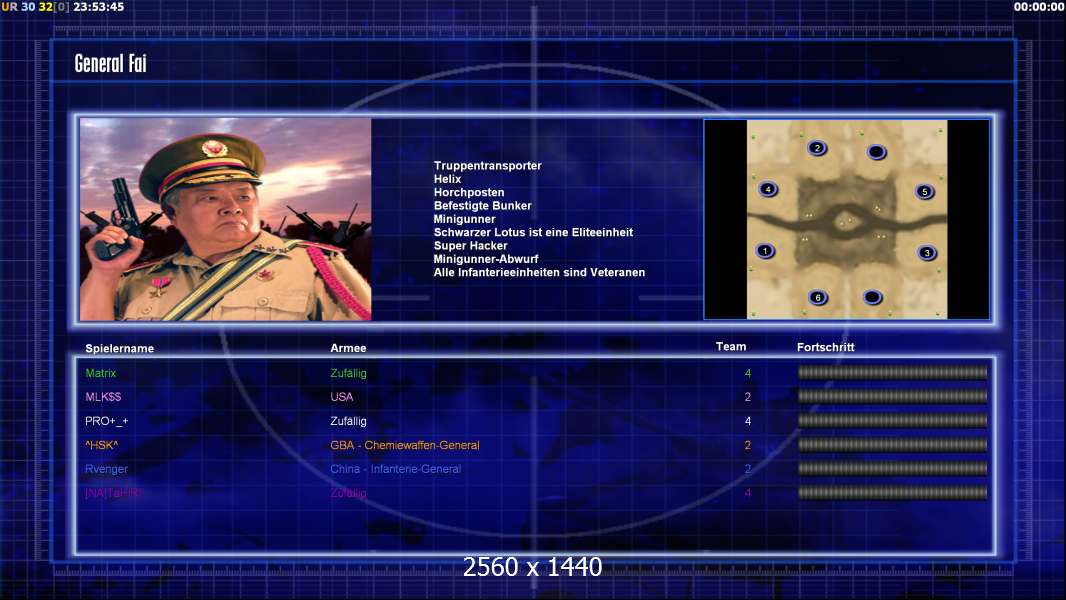The width and height of the screenshot is (1066, 600).
Task: Click the Spielername column header
Action: click(x=120, y=348)
